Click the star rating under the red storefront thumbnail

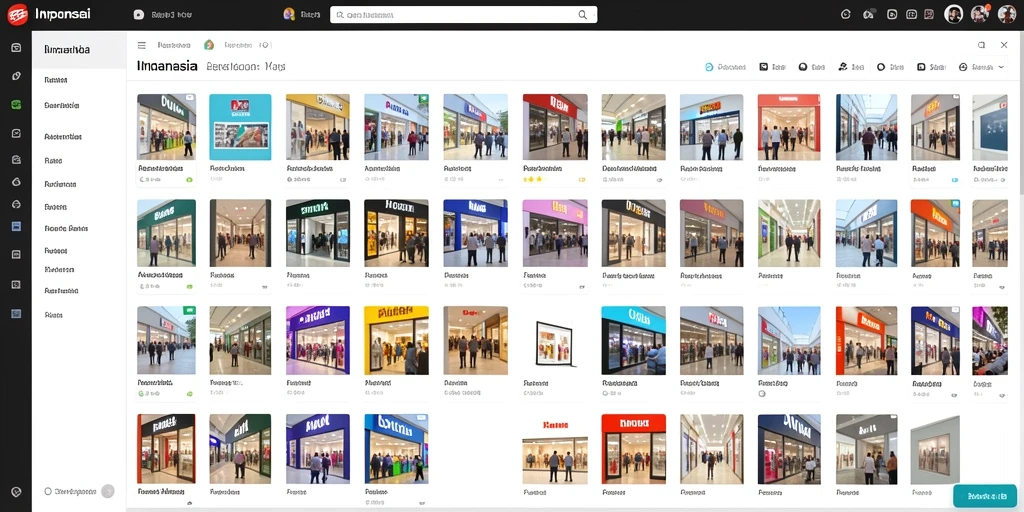tap(534, 179)
